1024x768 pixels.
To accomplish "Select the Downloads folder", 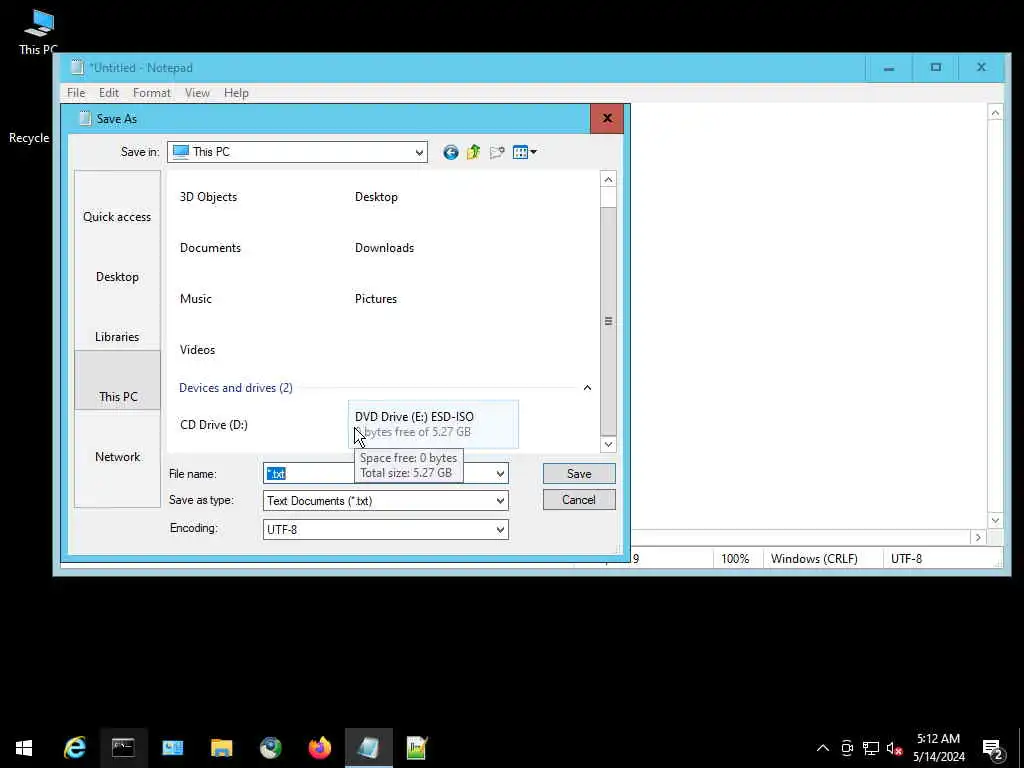I will [384, 248].
